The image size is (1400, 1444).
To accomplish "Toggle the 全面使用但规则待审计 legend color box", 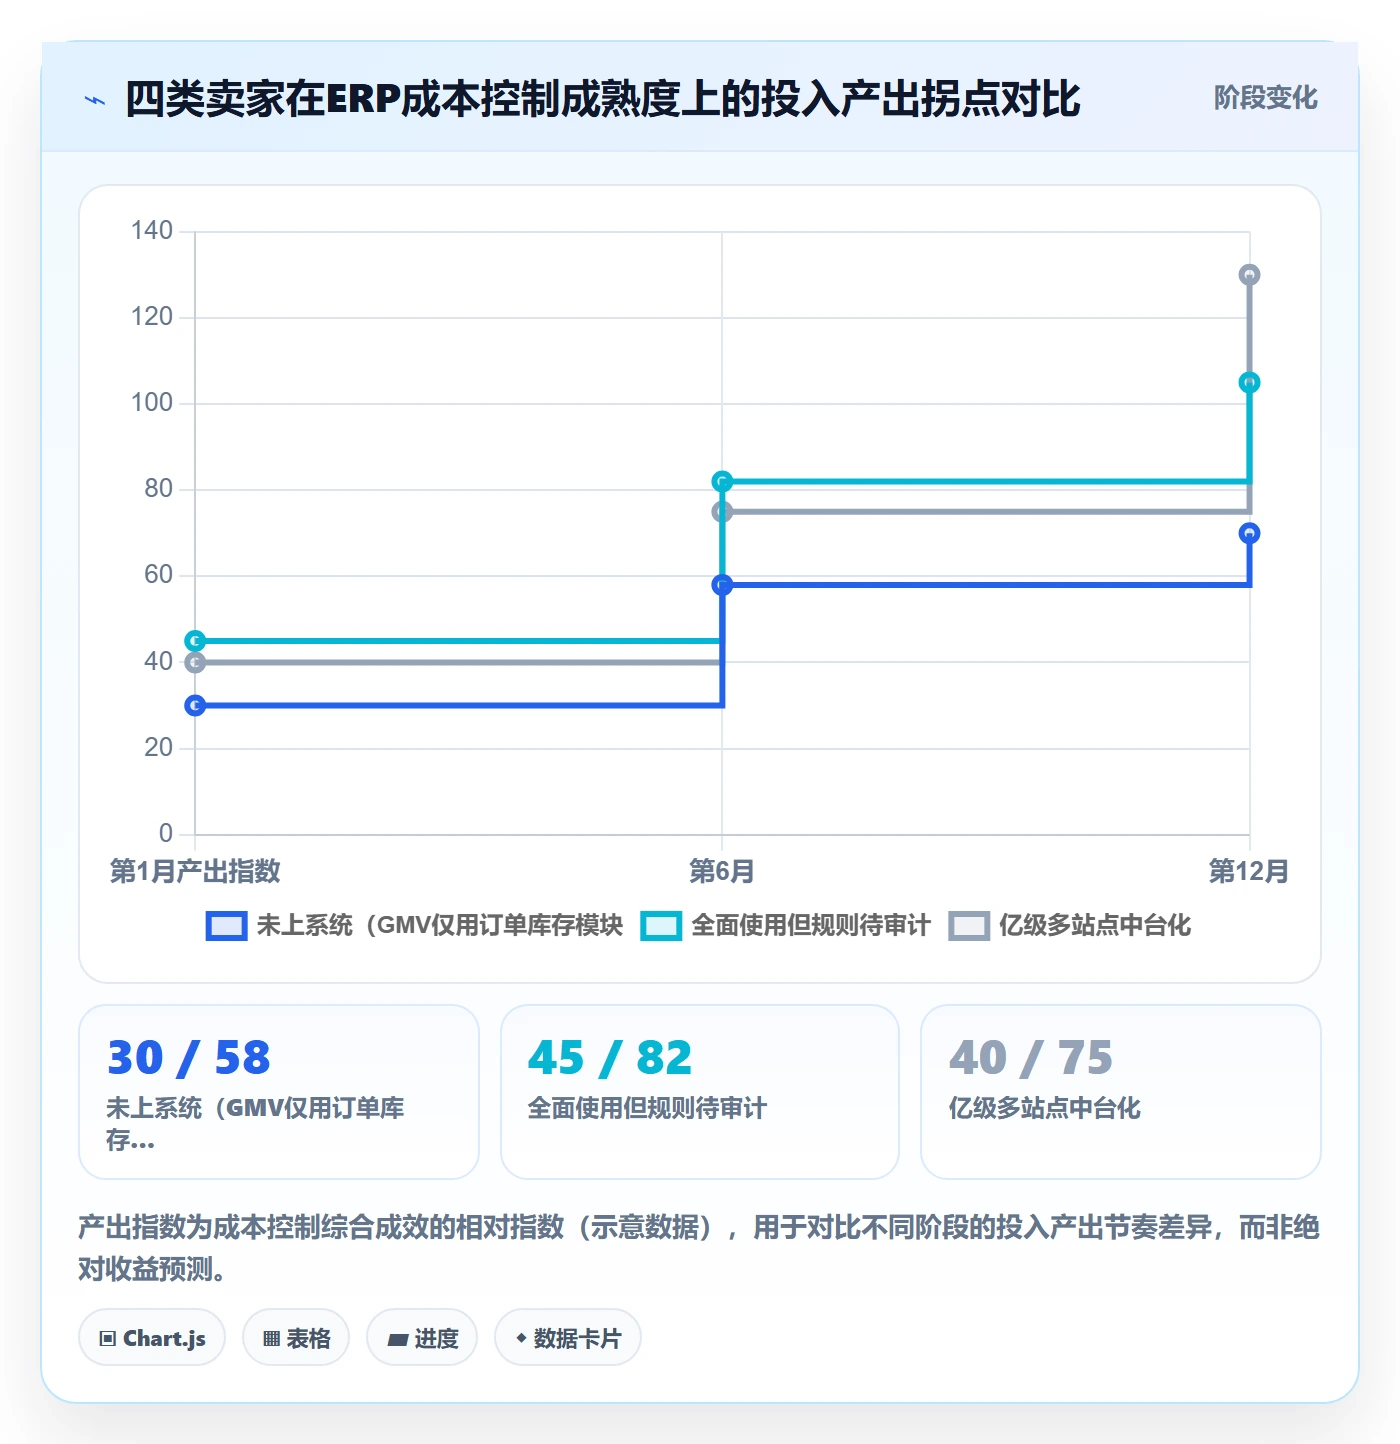I will pos(661,926).
